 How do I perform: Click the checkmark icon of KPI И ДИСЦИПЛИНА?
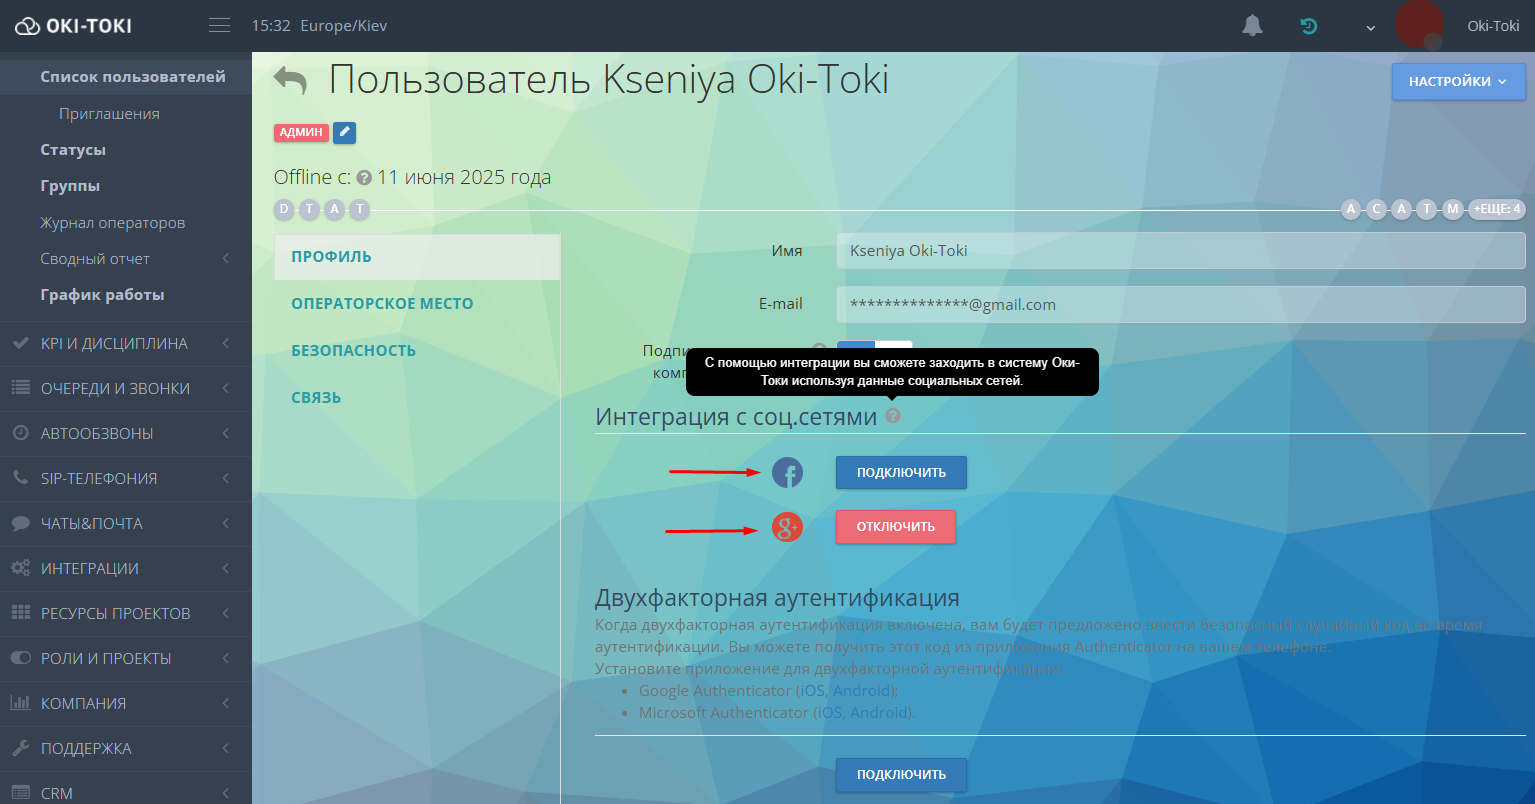pyautogui.click(x=21, y=343)
